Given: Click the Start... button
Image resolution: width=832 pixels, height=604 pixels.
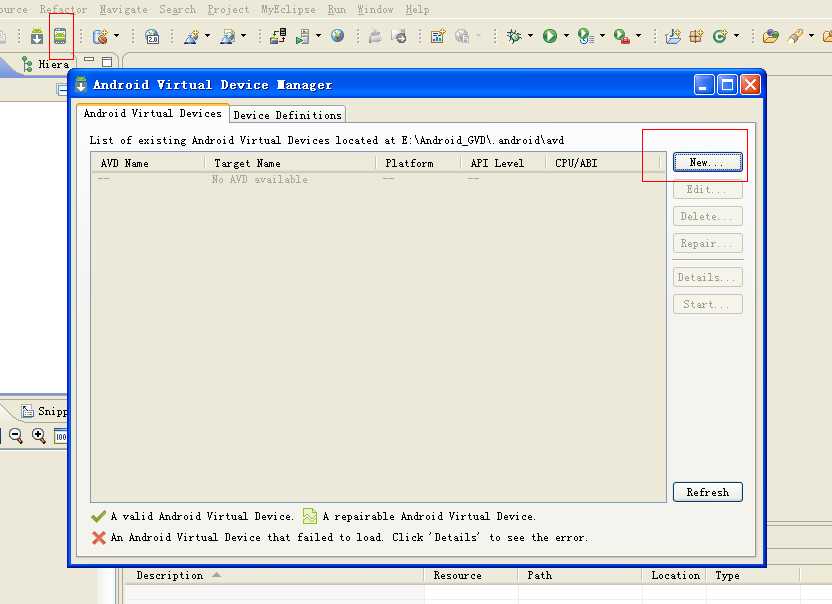Looking at the screenshot, I should [x=707, y=305].
